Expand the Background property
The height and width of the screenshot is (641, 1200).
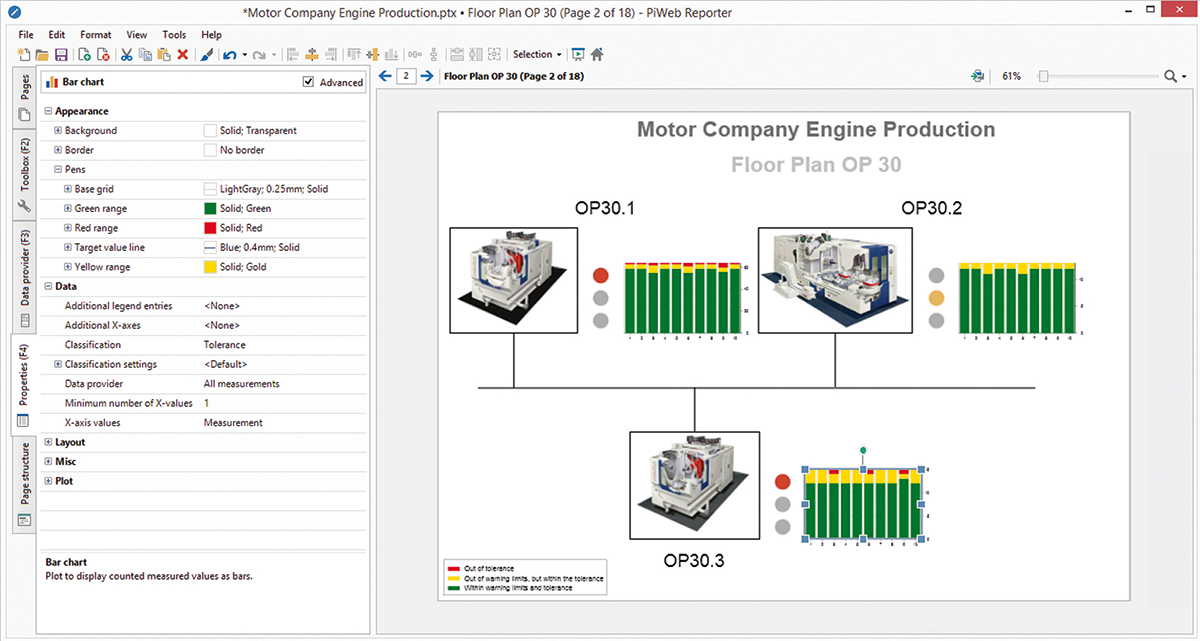(x=58, y=130)
